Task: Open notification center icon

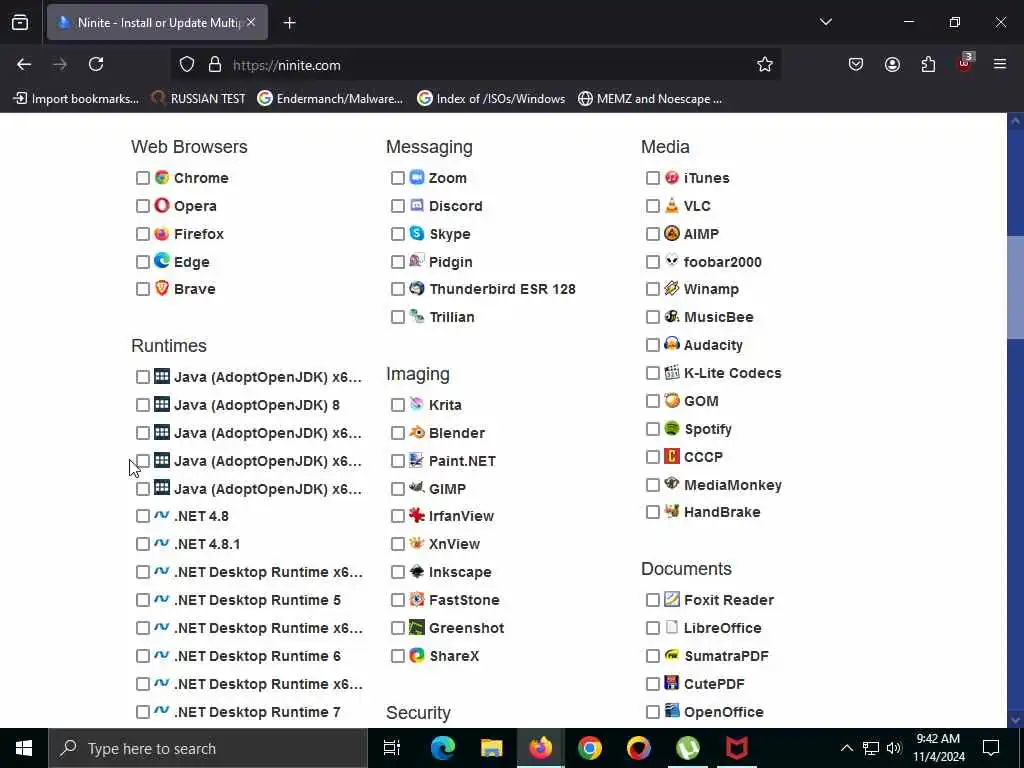Action: (991, 748)
